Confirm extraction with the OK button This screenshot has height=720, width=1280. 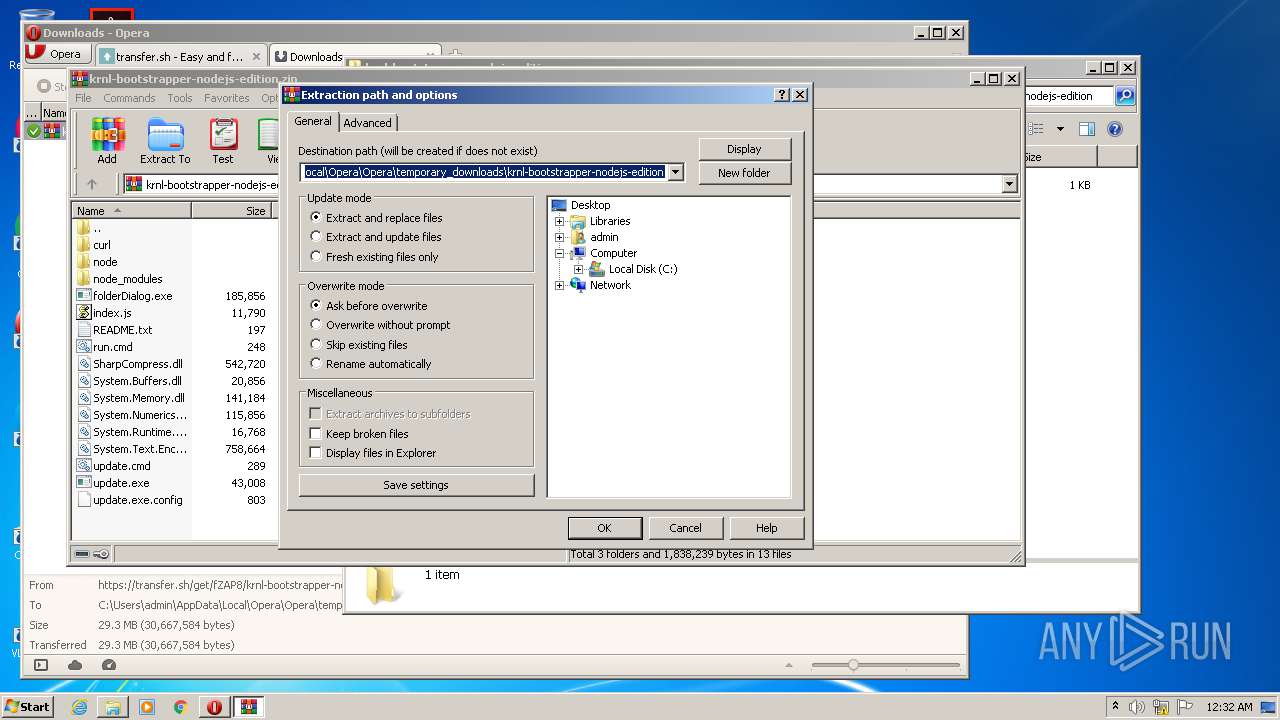pos(604,528)
